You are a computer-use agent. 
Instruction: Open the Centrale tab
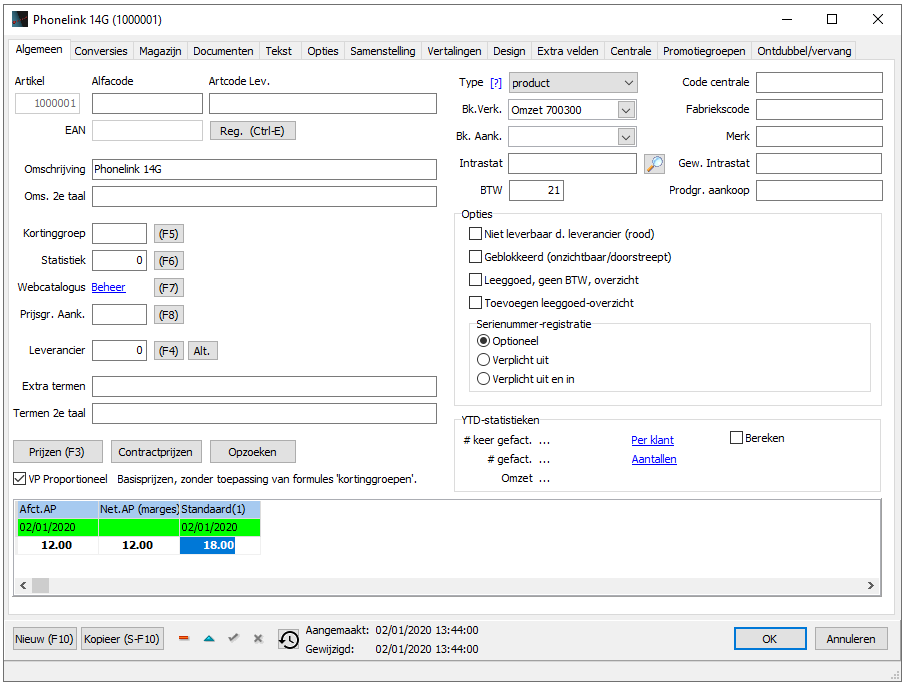[631, 51]
